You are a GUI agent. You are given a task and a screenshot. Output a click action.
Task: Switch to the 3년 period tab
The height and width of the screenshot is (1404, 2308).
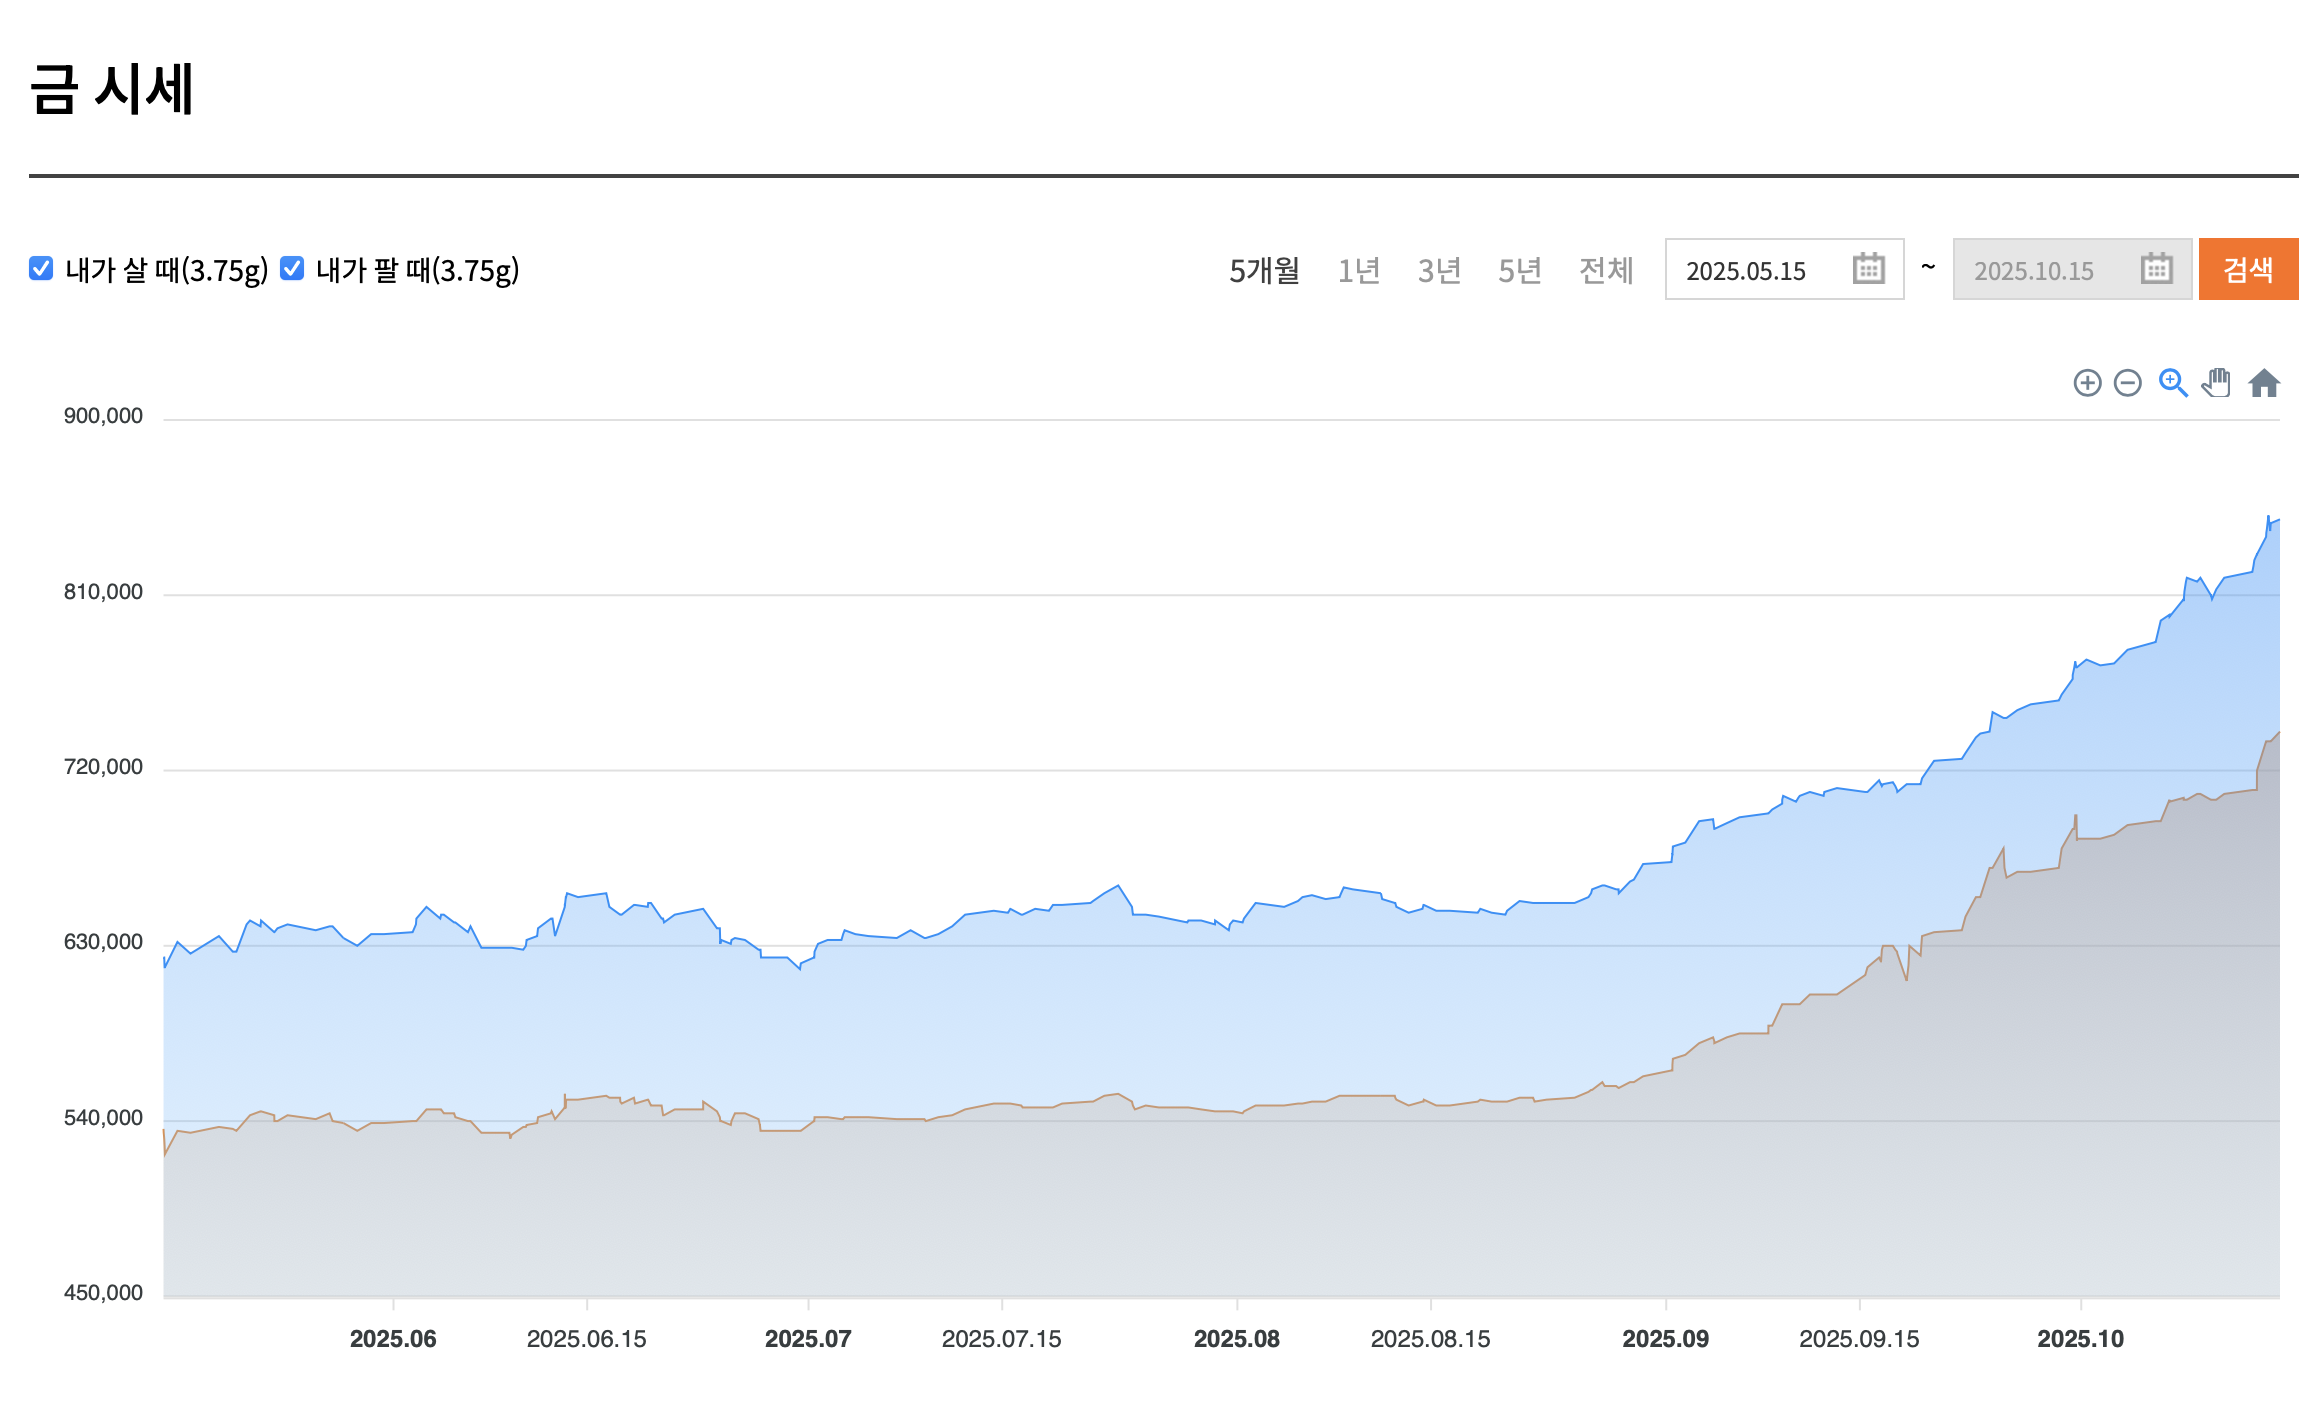point(1439,270)
